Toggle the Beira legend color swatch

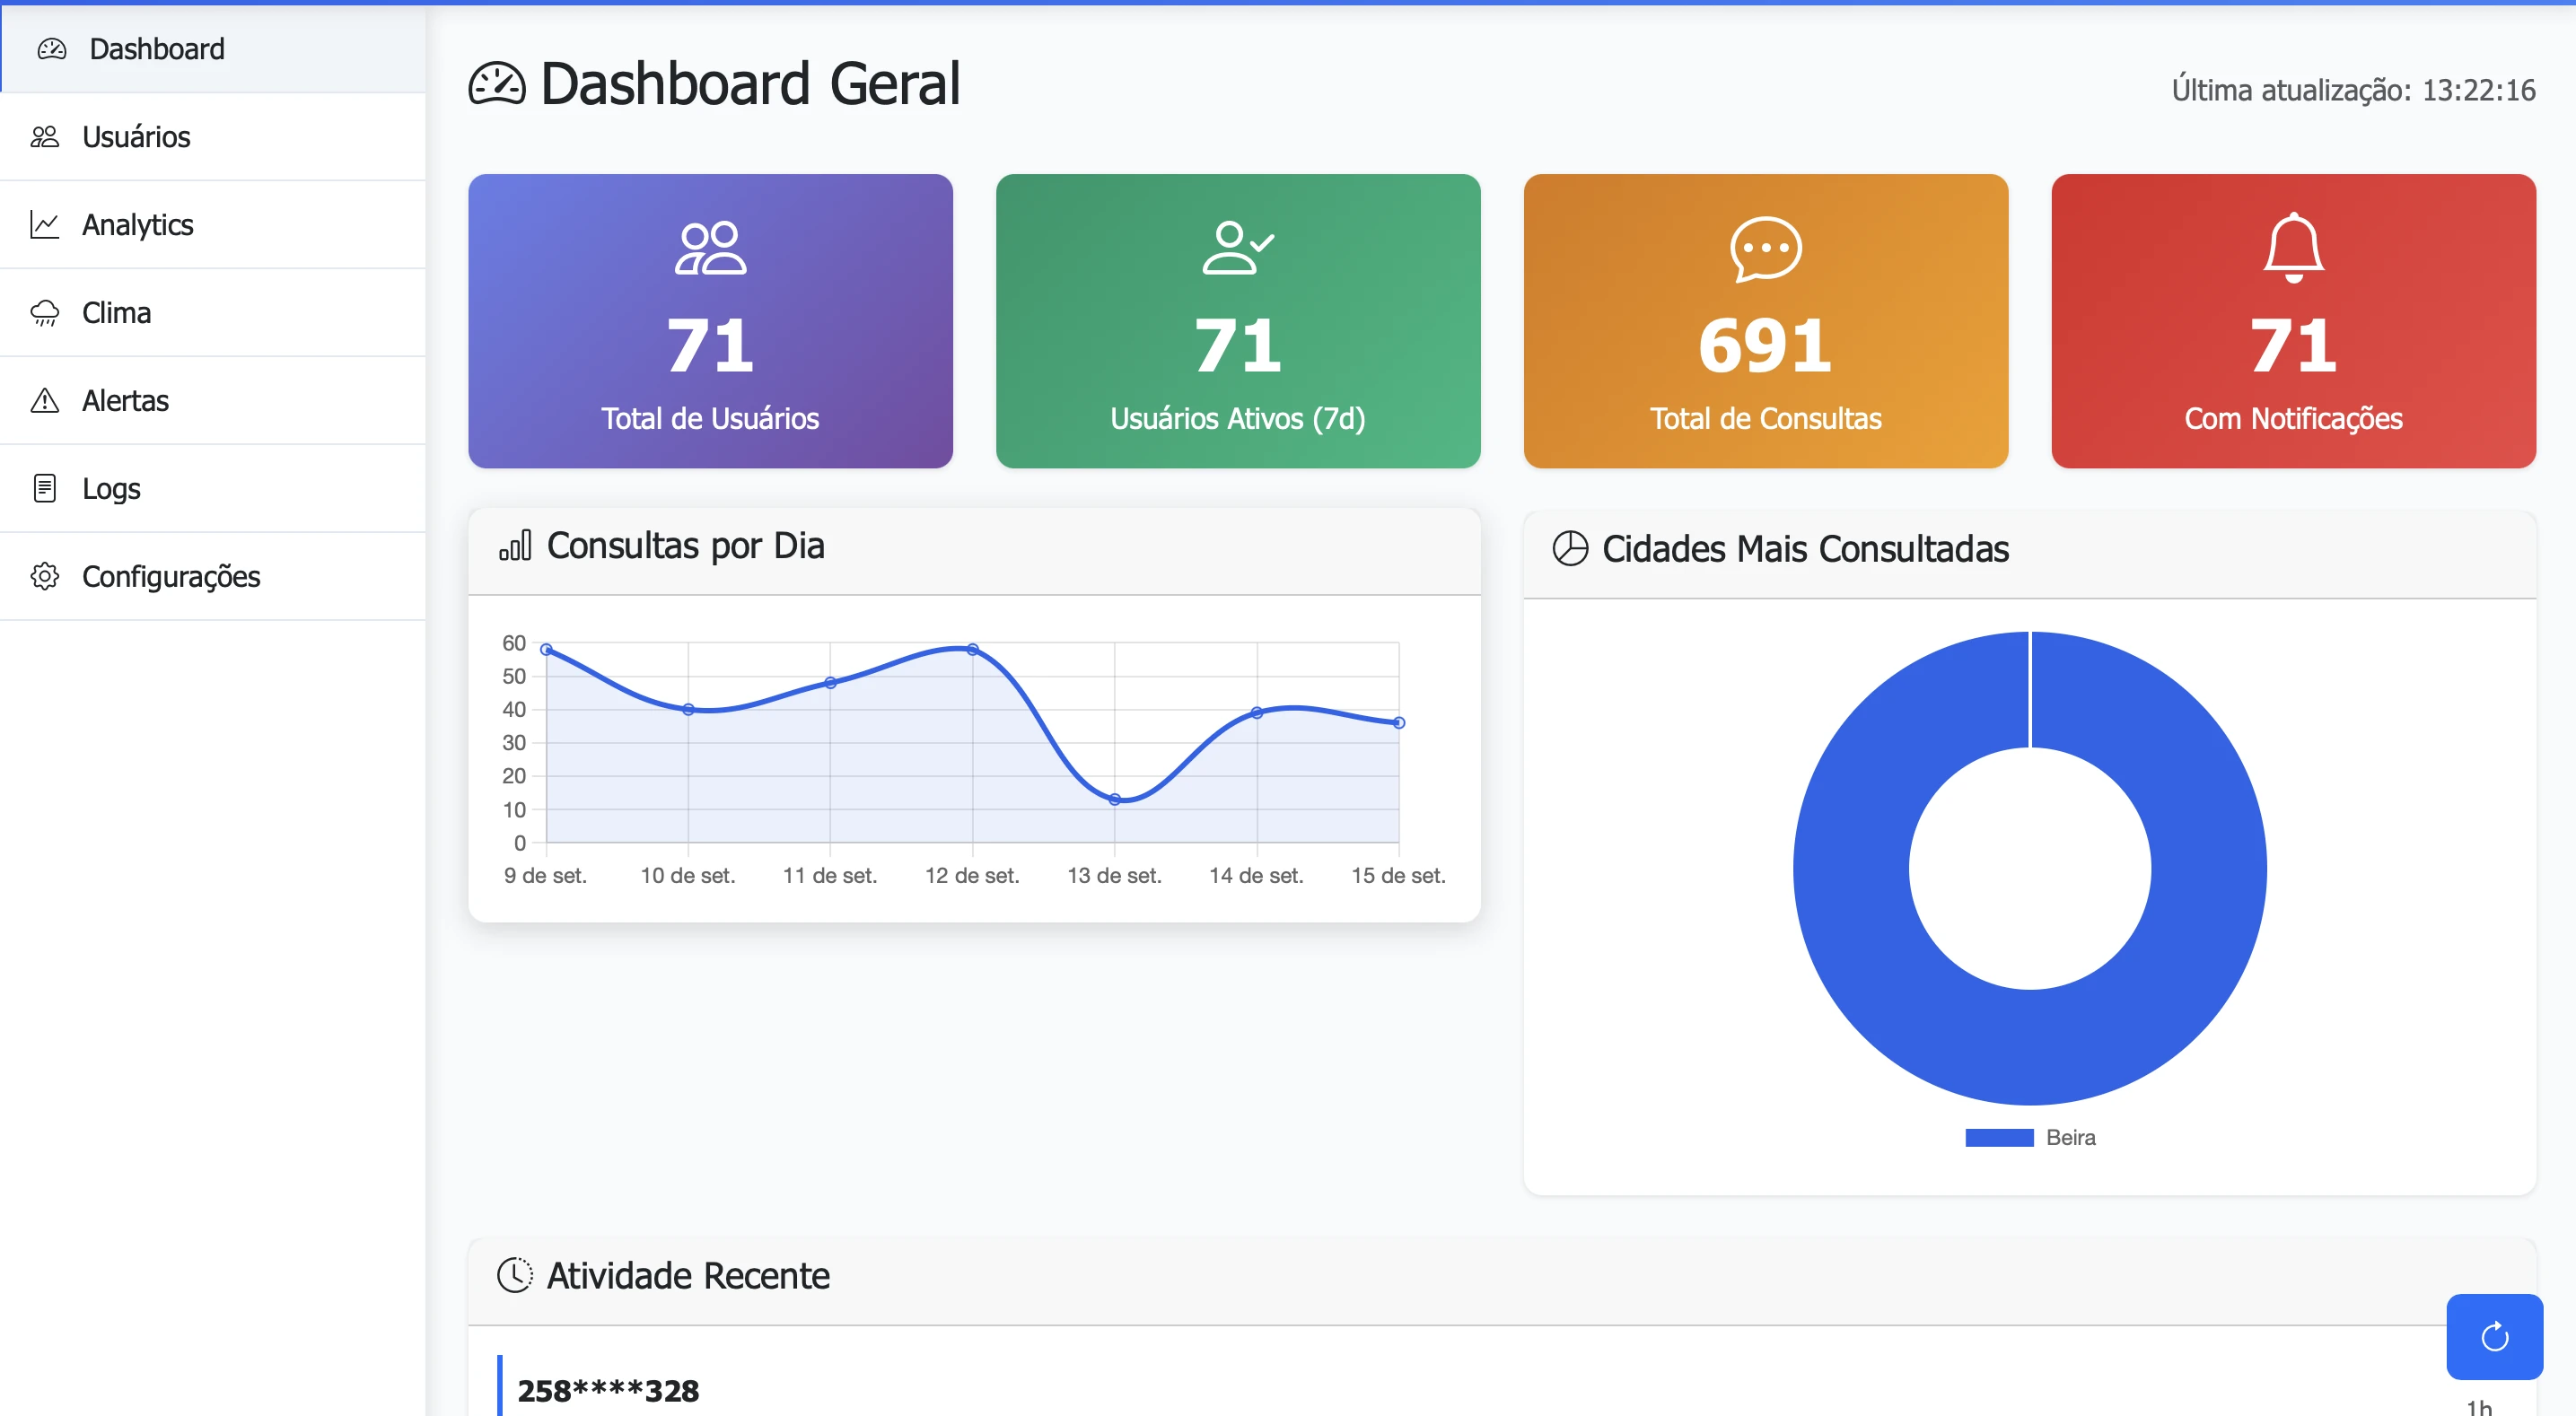1998,1137
